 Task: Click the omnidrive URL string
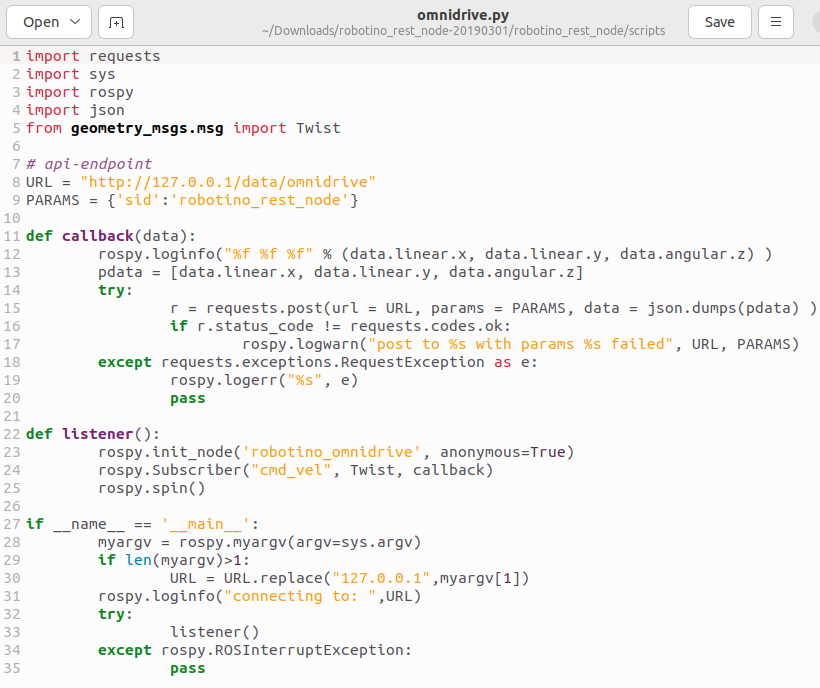[228, 182]
